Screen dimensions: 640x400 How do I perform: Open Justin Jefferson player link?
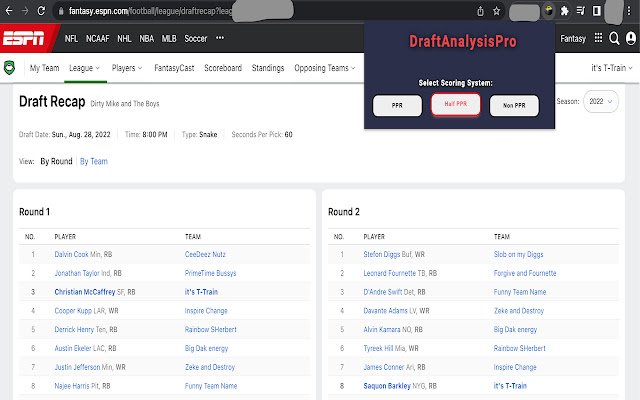(77, 367)
